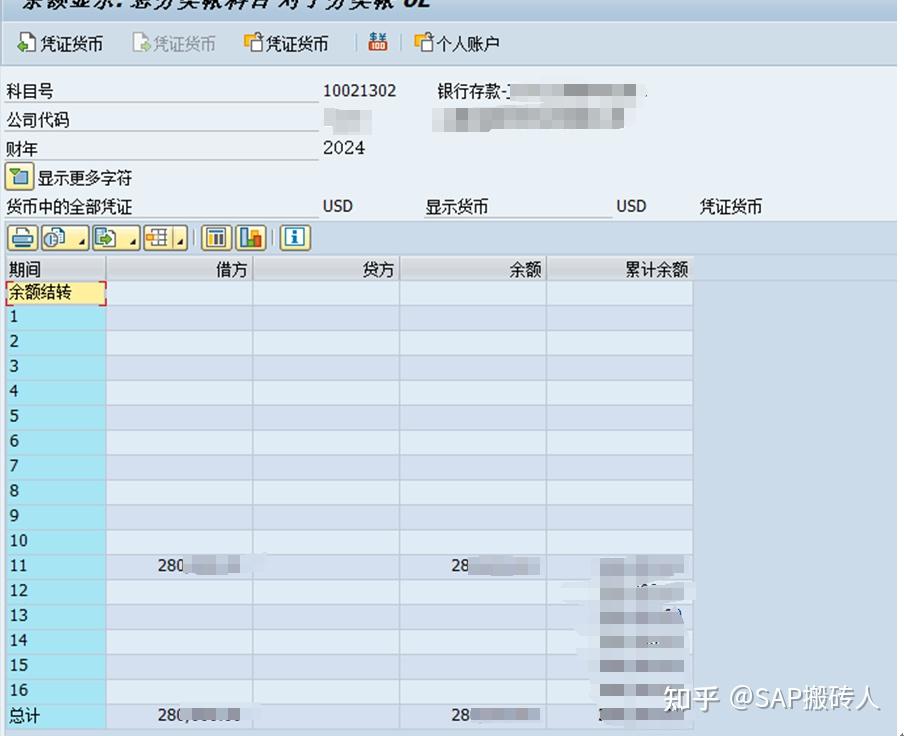Expand the layout selection dropdown arrow
The height and width of the screenshot is (736, 904).
click(x=178, y=243)
